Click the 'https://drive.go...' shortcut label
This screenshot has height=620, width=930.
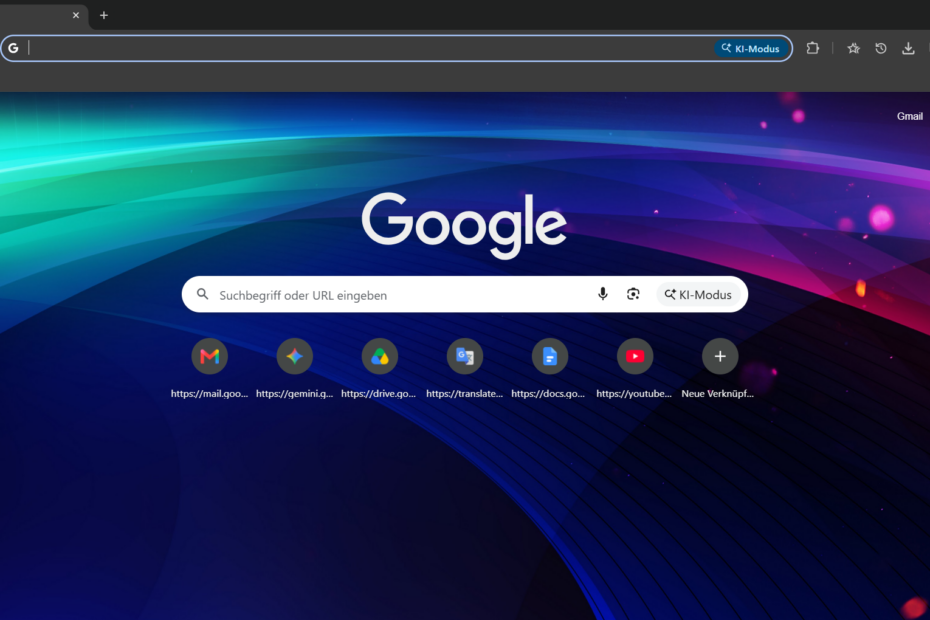(378, 393)
